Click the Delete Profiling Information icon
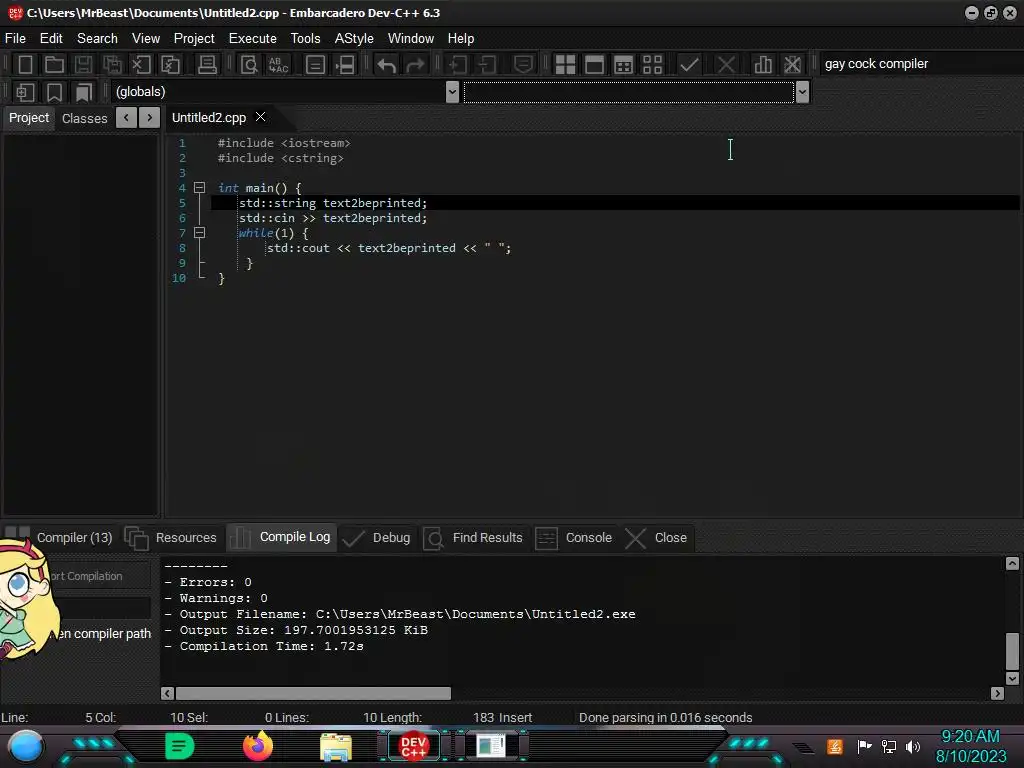This screenshot has height=768, width=1024. coord(792,64)
